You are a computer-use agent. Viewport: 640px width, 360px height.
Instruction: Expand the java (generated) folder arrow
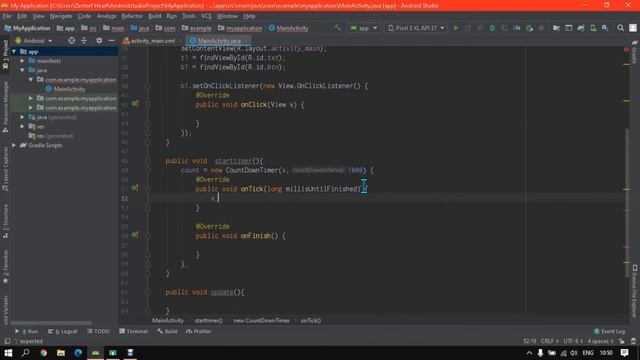click(22, 117)
